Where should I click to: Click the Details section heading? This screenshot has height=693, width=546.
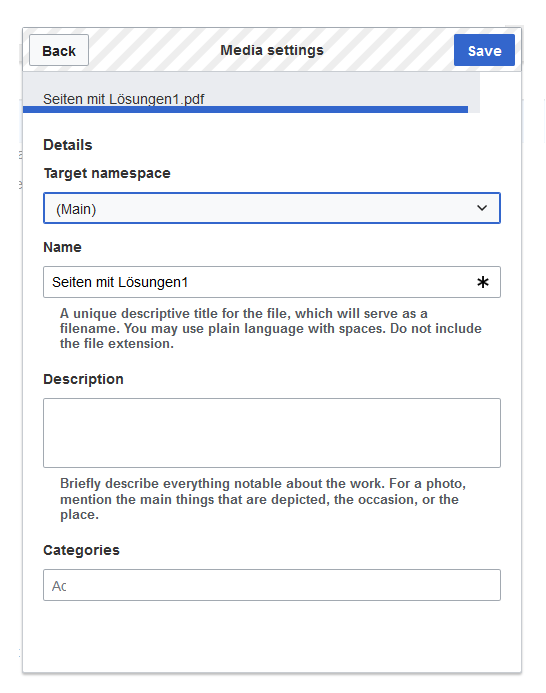point(68,145)
